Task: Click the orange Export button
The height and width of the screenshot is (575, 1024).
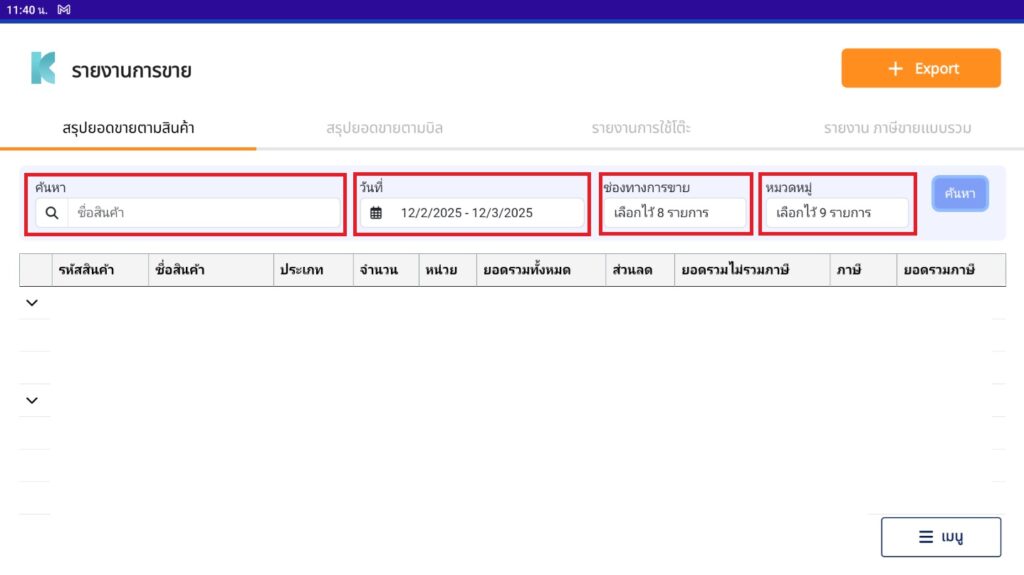Action: pyautogui.click(x=920, y=69)
